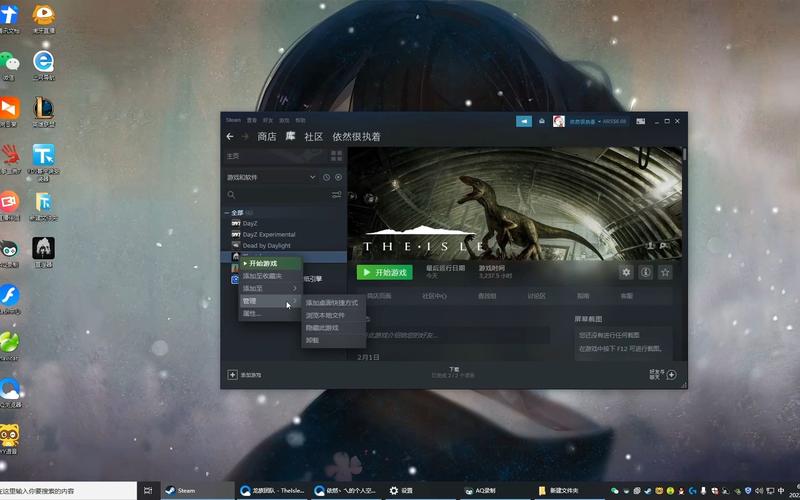Switch library to grid view icon
800x500 pixels.
(x=337, y=156)
